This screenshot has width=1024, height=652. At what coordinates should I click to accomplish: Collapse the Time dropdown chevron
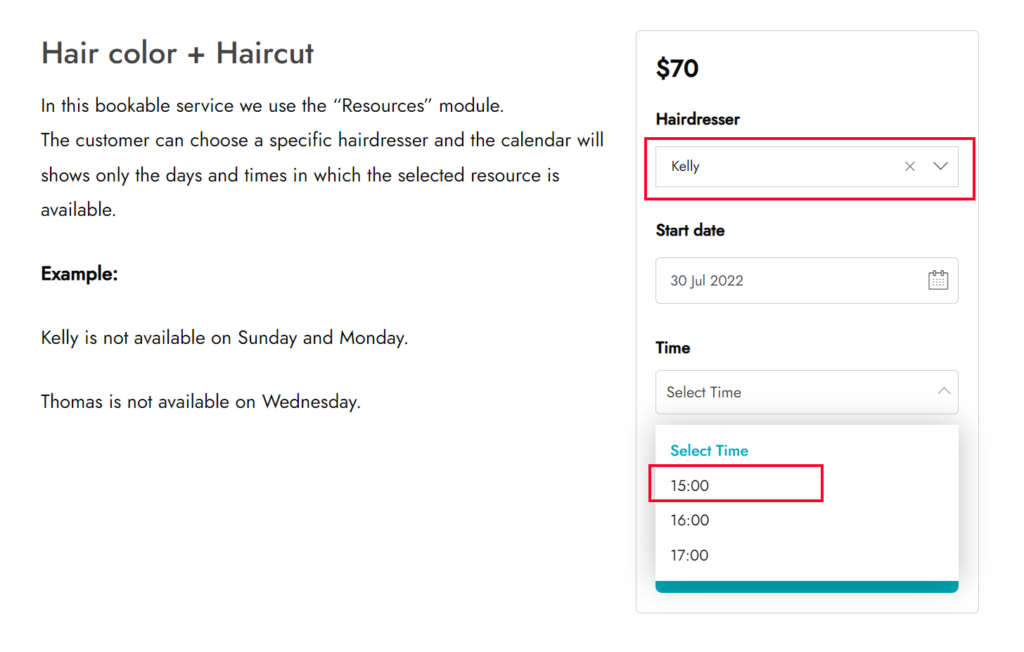[x=944, y=391]
